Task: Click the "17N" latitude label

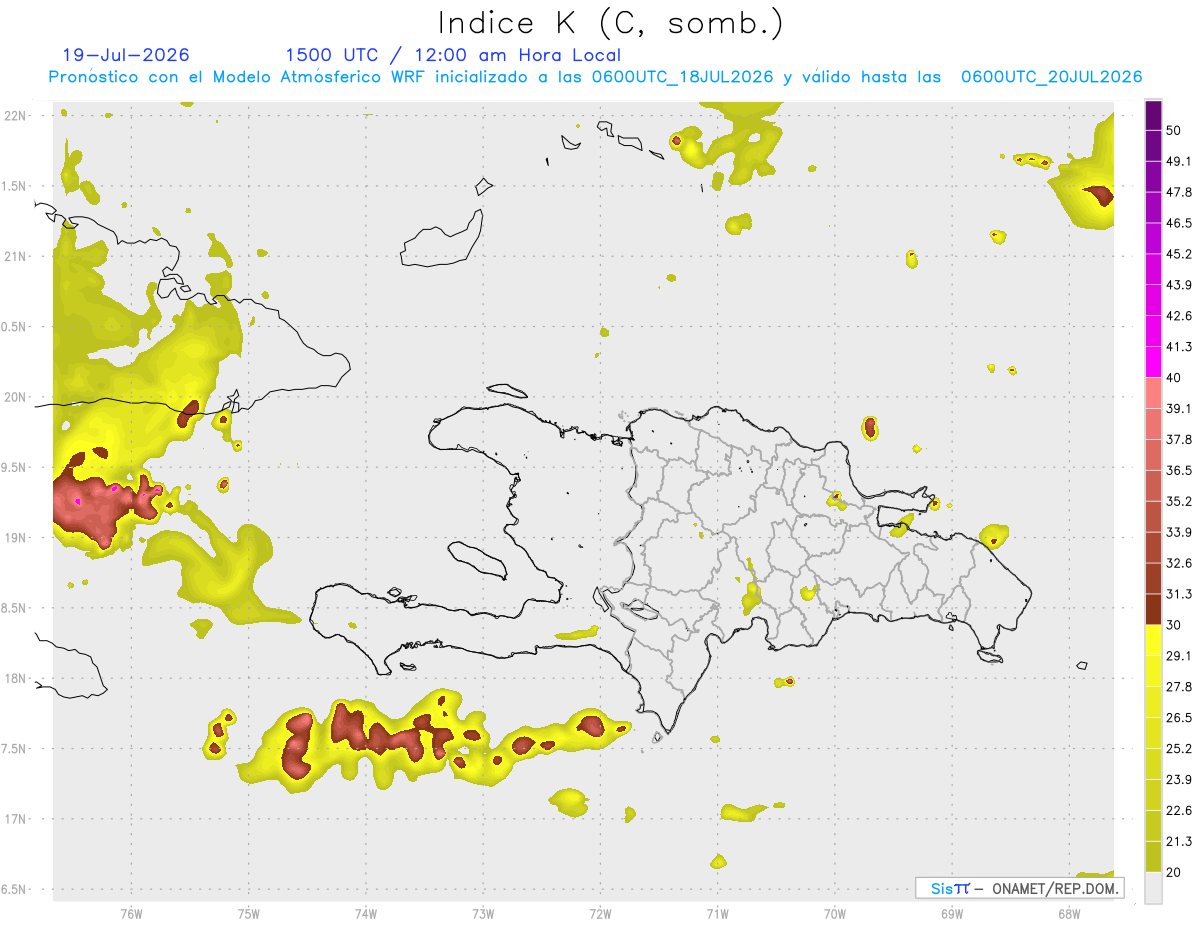Action: click(17, 819)
